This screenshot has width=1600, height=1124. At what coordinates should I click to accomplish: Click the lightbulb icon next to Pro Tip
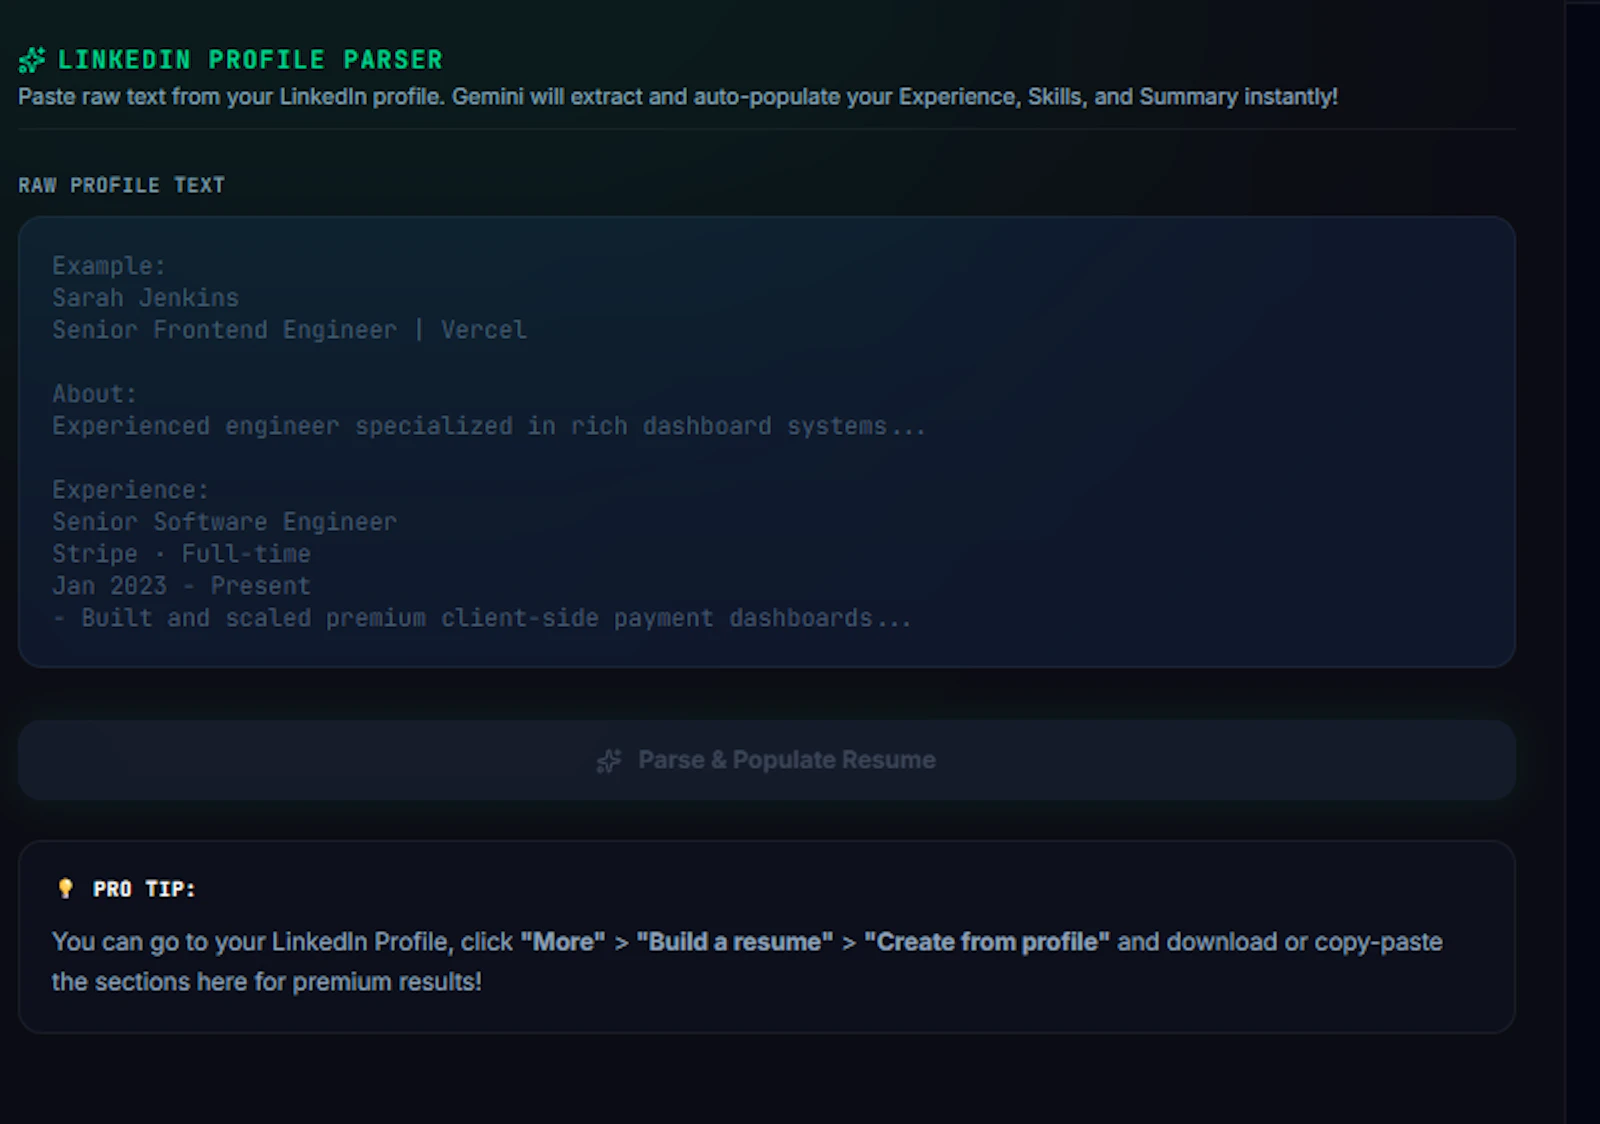[66, 888]
